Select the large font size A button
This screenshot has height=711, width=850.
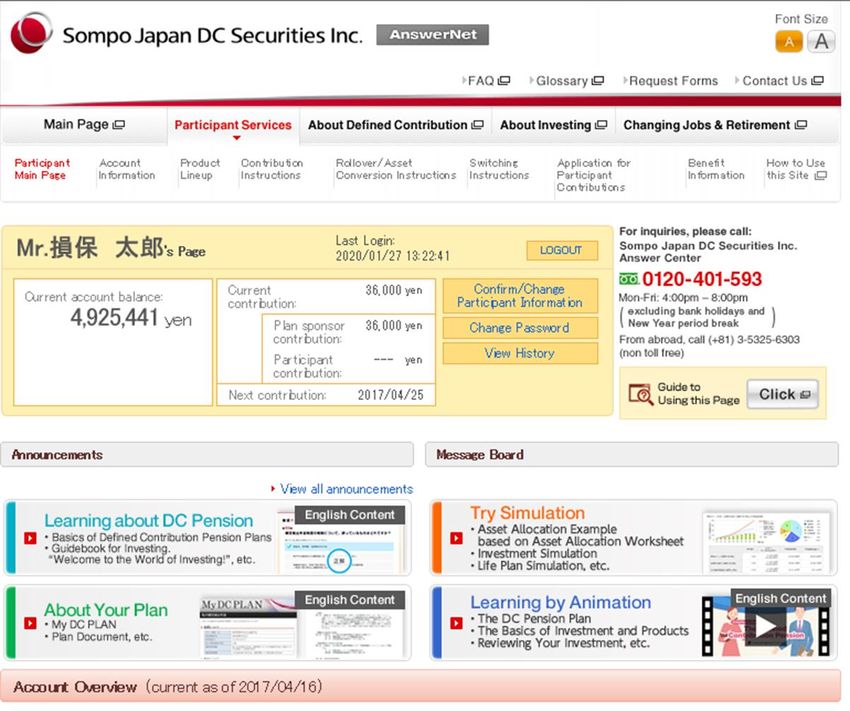point(821,42)
